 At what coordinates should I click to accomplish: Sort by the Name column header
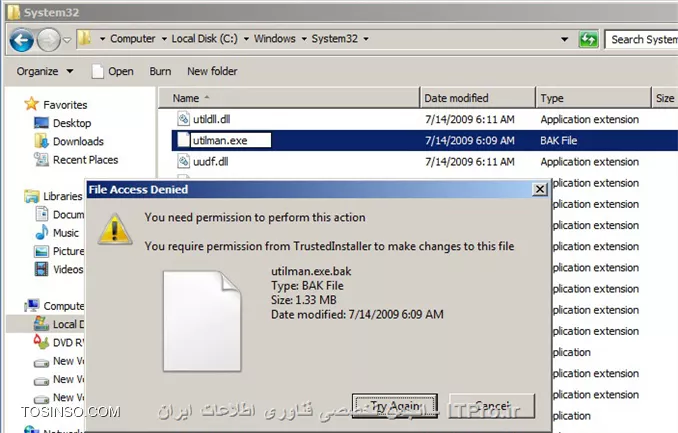(x=289, y=98)
